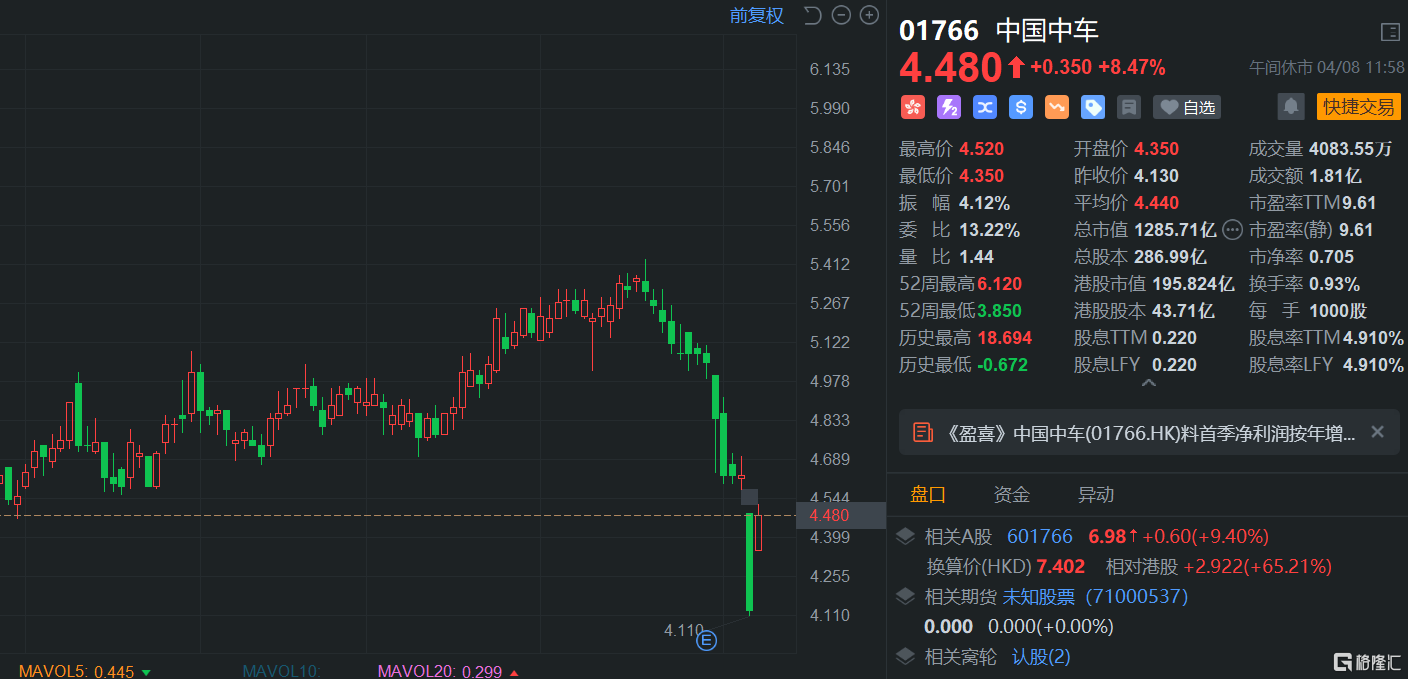1408x679 pixels.
Task: Click the MAVOL20 up arrow indicator
Action: (x=514, y=672)
